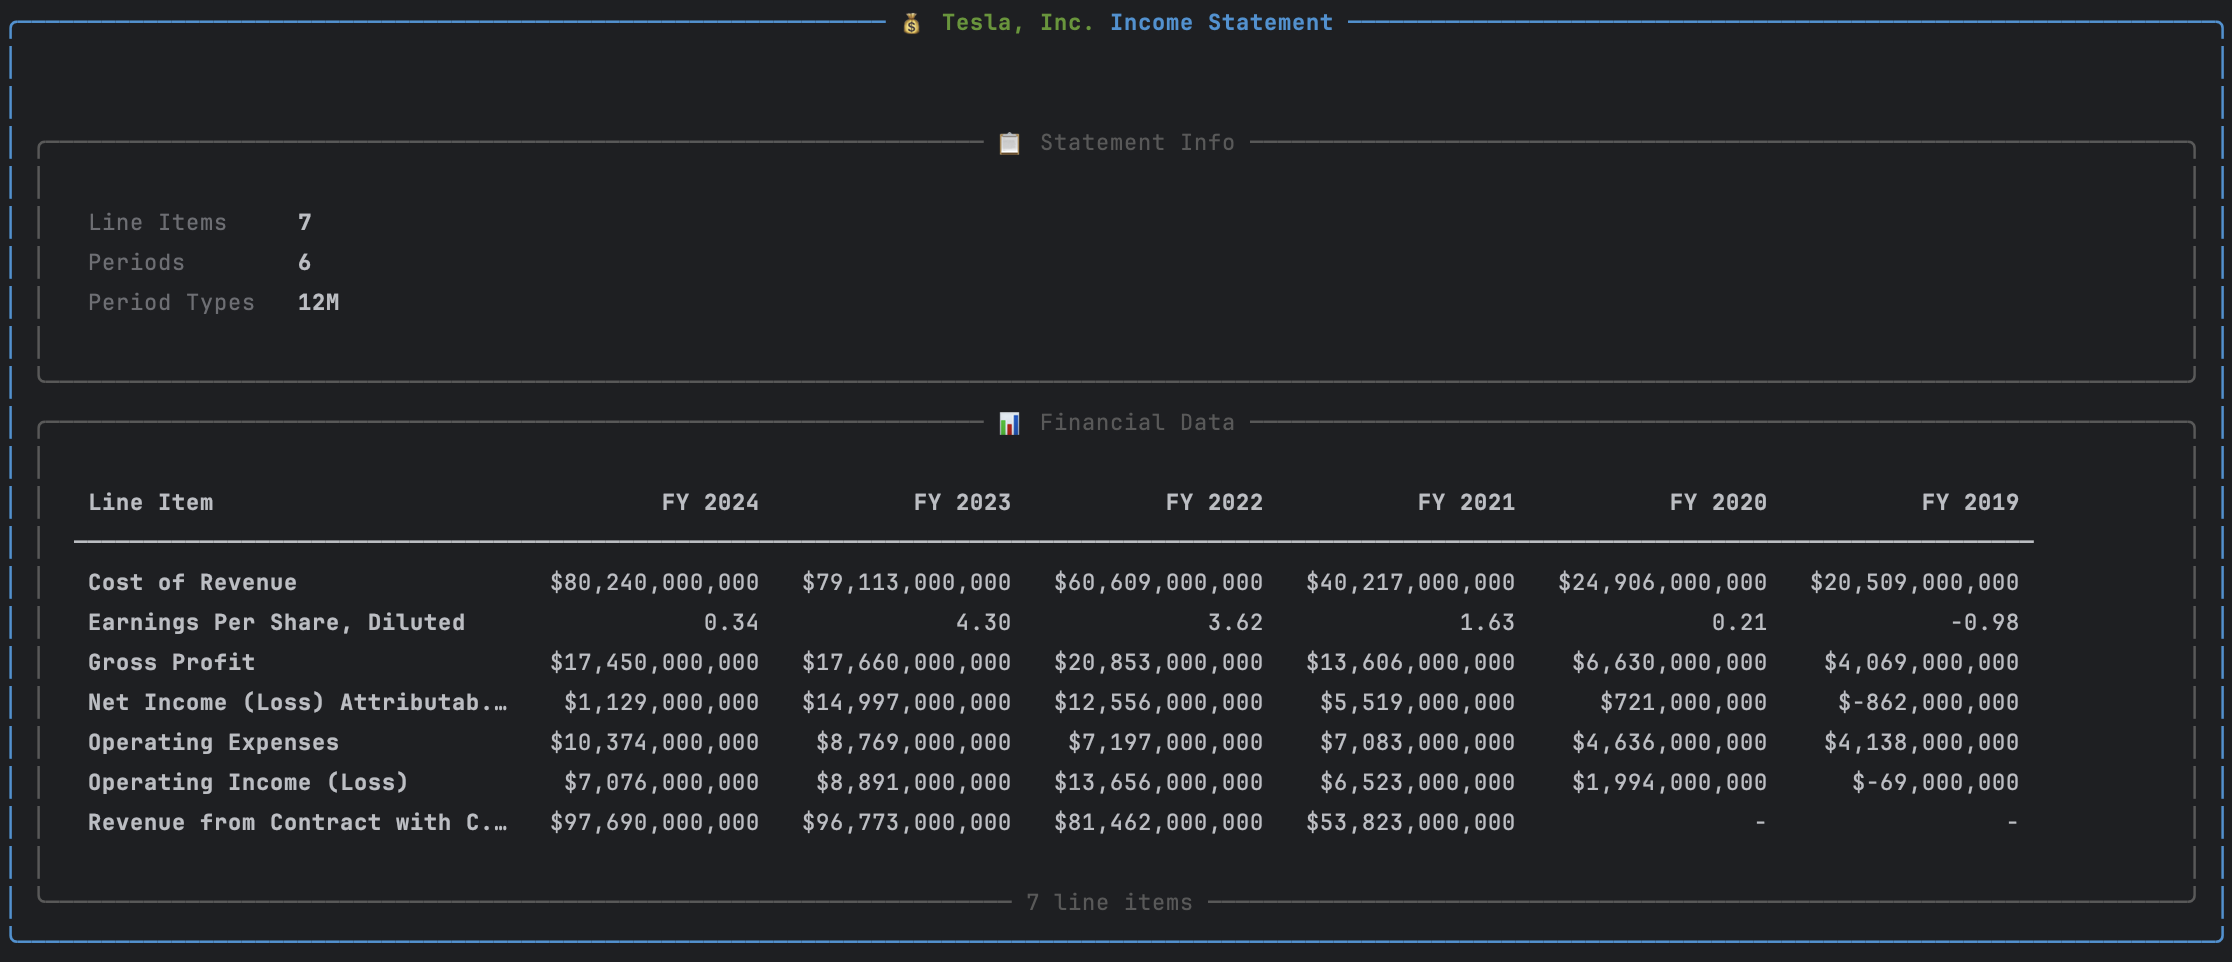The width and height of the screenshot is (2232, 962).
Task: Click the 'Periods' label
Action: [x=136, y=262]
